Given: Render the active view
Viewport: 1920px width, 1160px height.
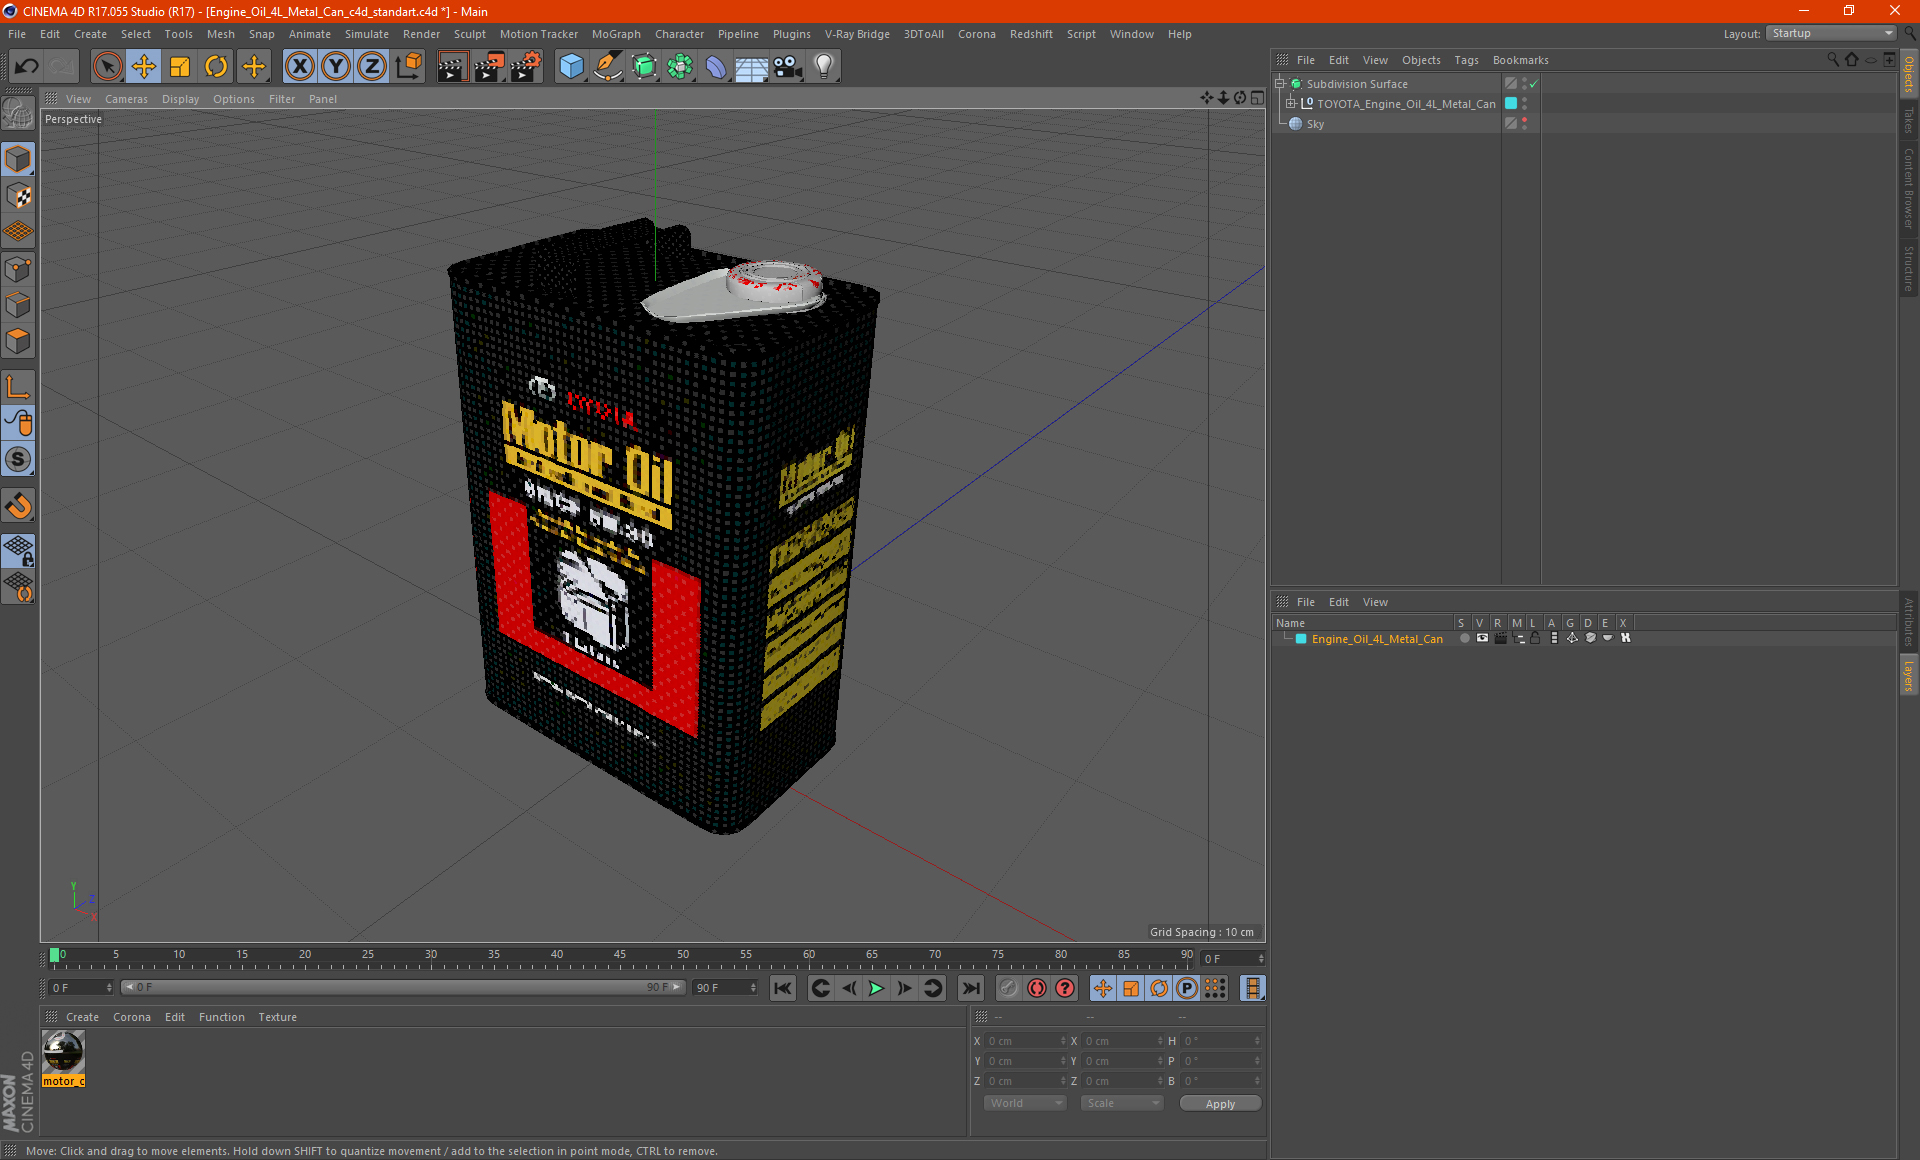Looking at the screenshot, I should point(452,67).
